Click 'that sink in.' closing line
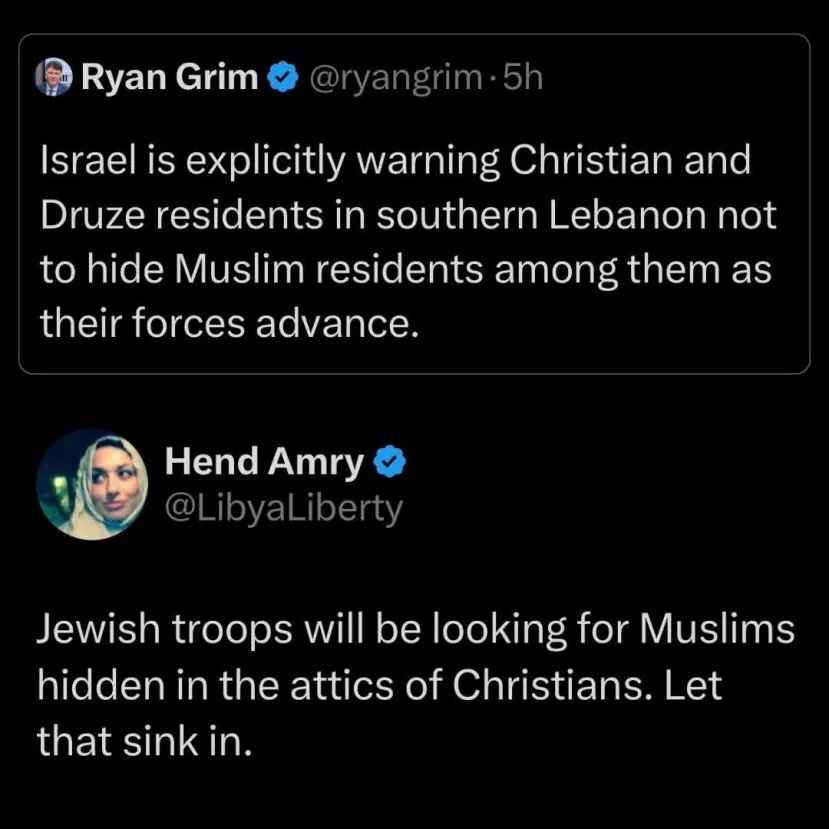 tap(144, 740)
